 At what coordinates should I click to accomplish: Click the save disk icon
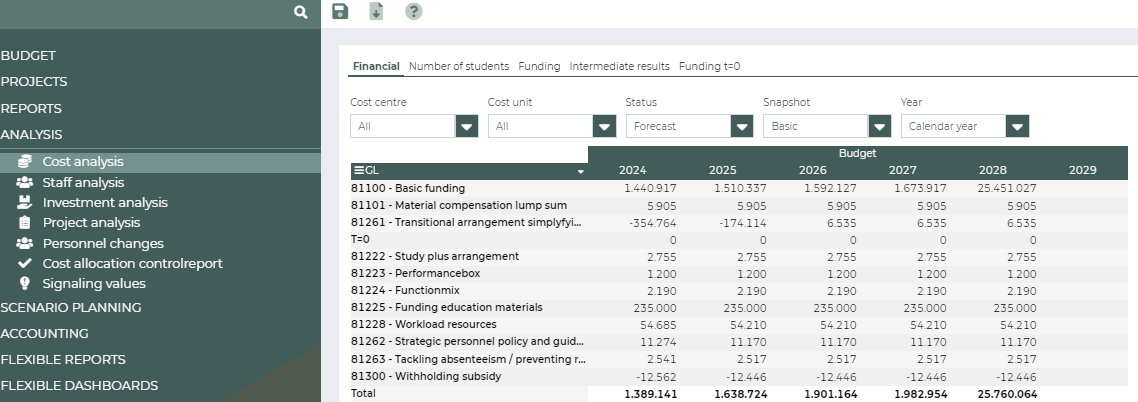coord(340,11)
